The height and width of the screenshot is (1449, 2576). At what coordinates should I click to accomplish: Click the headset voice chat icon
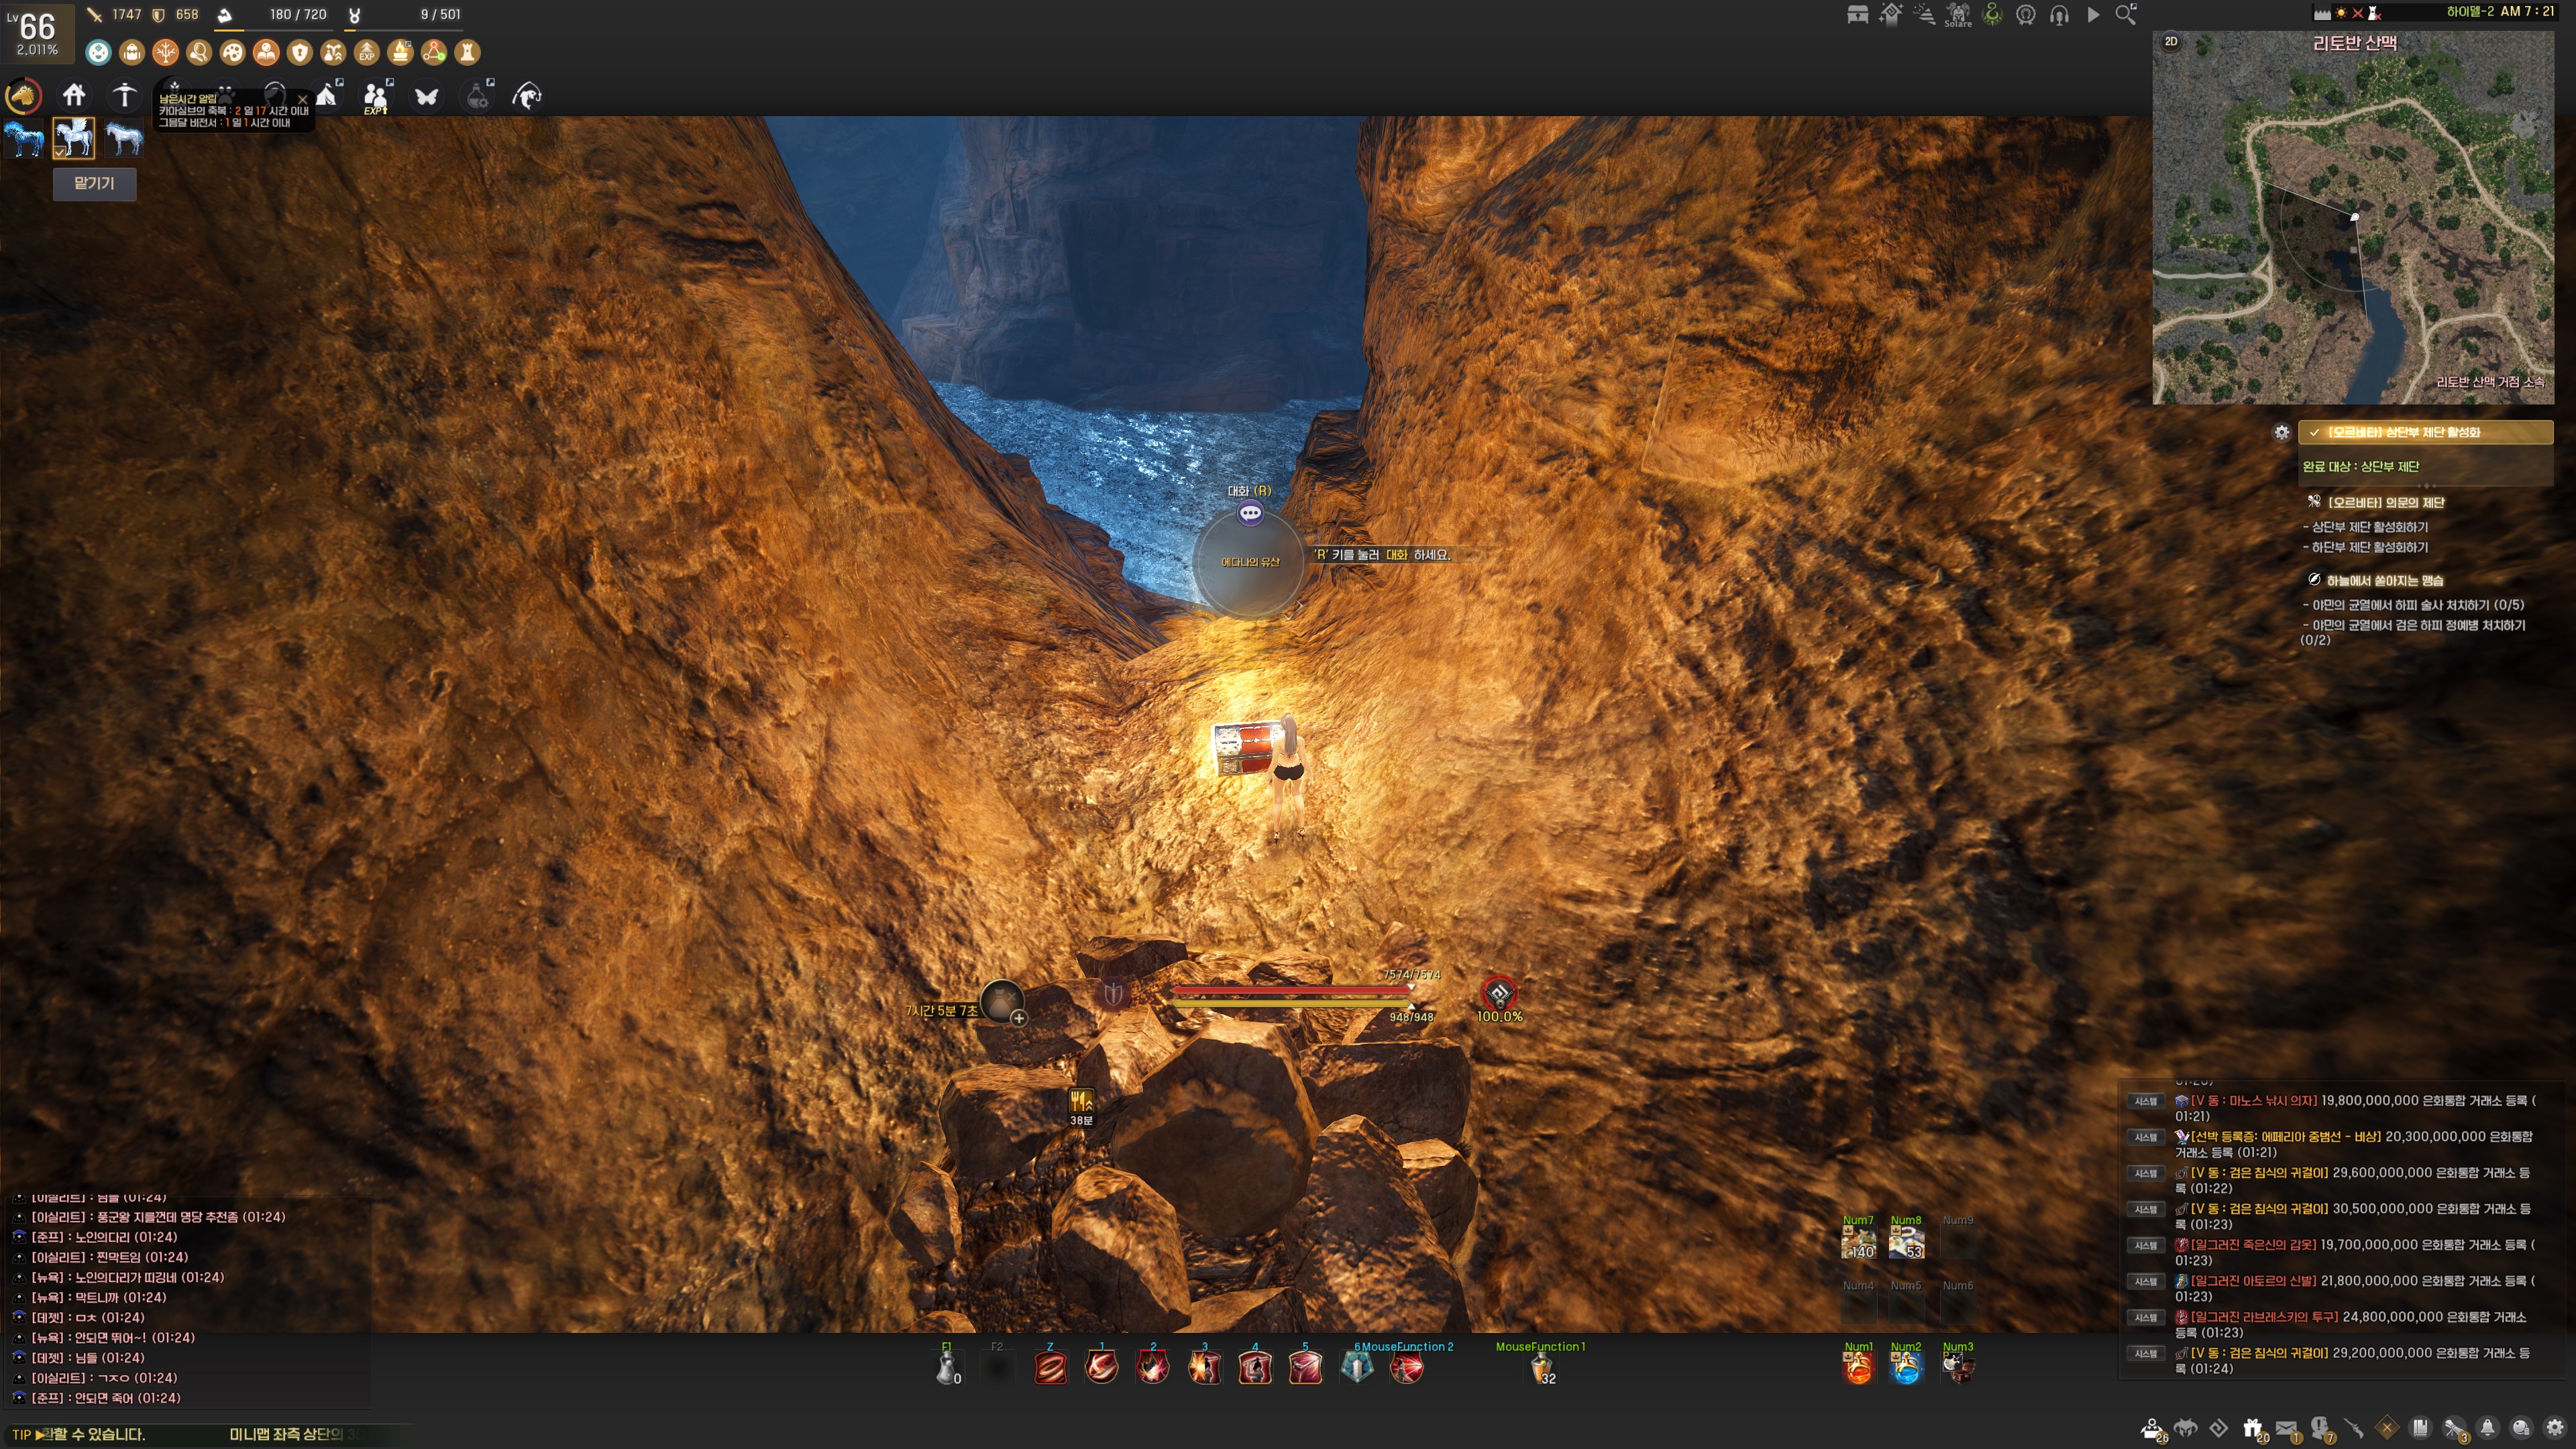pos(2059,15)
